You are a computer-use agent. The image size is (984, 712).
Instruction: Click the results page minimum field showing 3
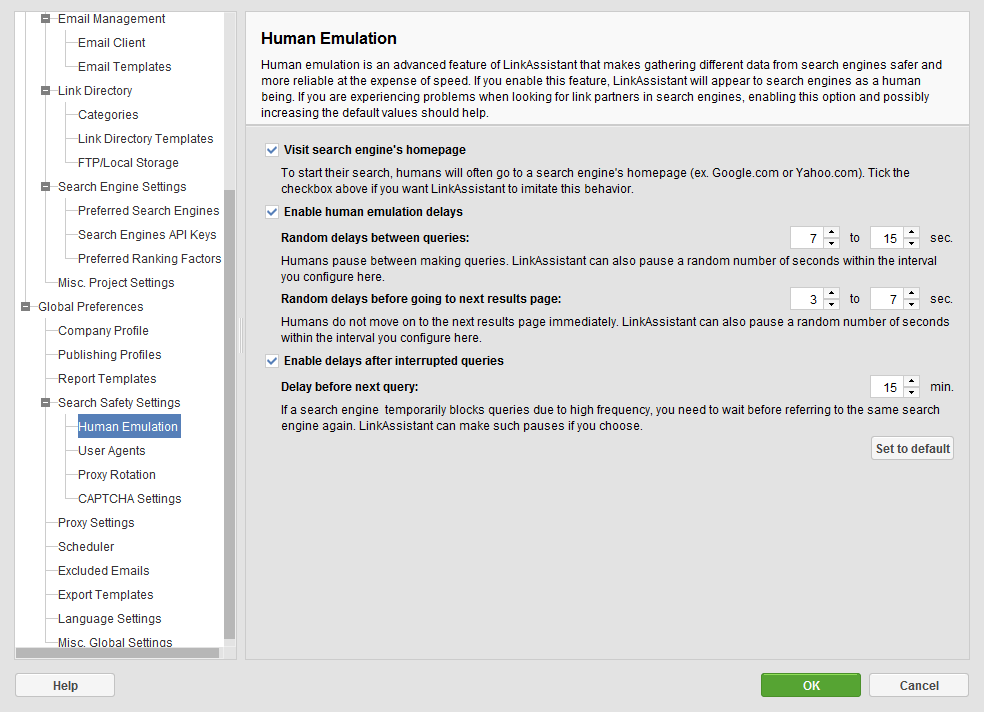(807, 299)
